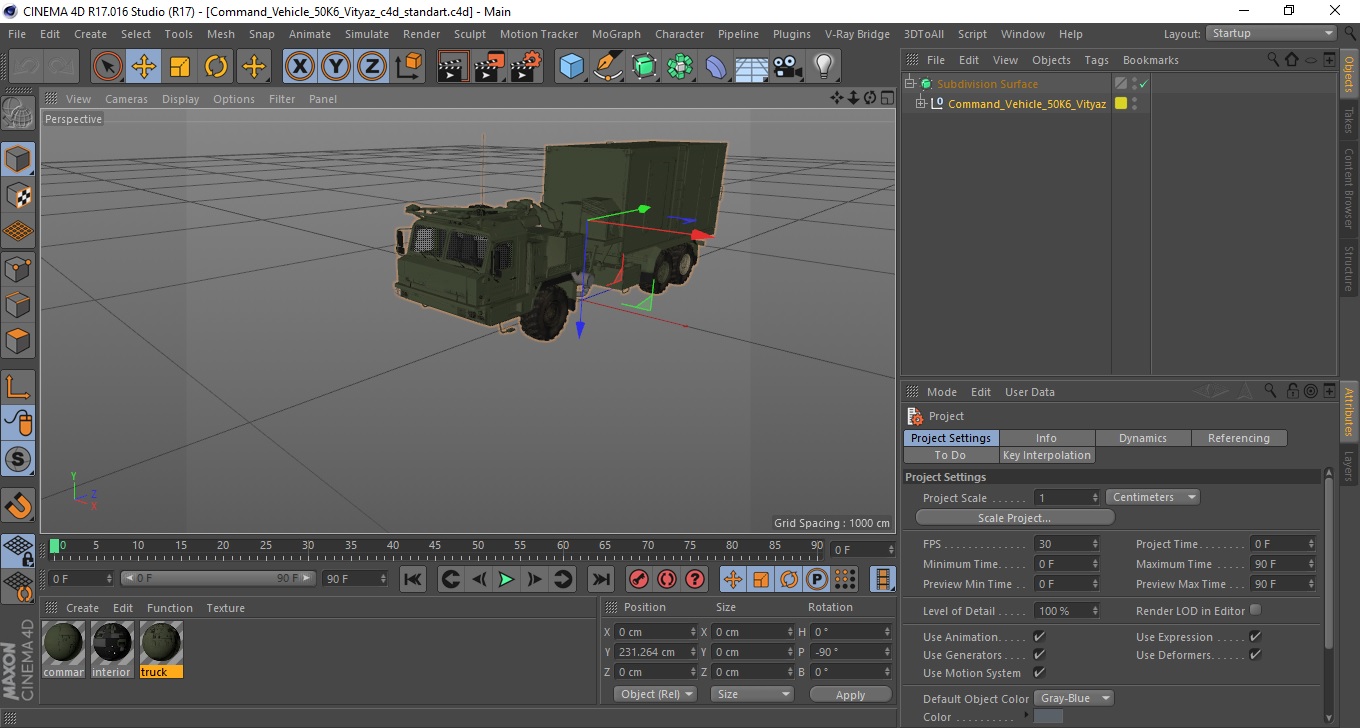Select the interior material thumbnail
Screen dimensions: 1360x728
pos(112,649)
